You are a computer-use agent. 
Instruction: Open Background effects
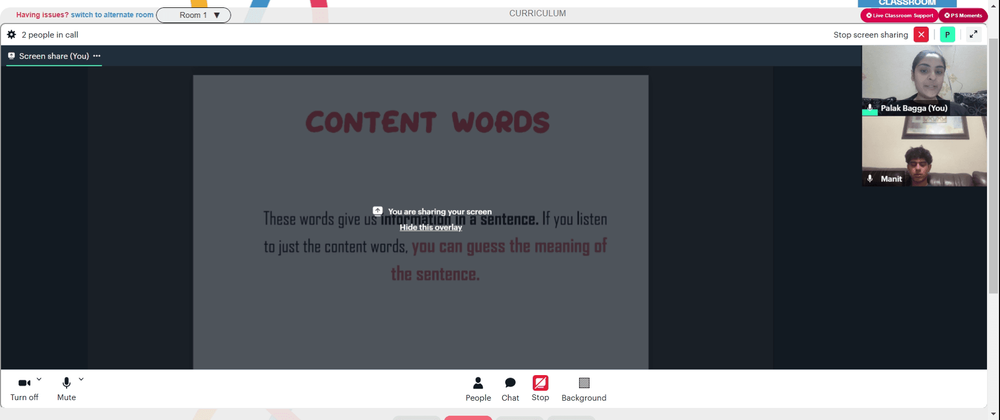[584, 389]
